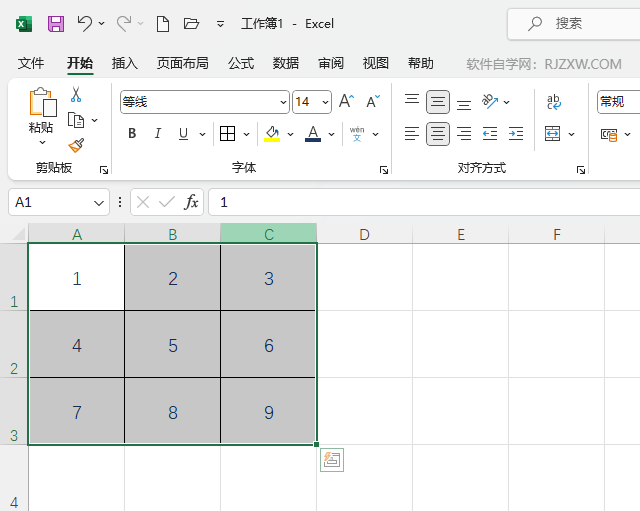Toggle bold formatting
This screenshot has width=640, height=511.
(x=132, y=133)
